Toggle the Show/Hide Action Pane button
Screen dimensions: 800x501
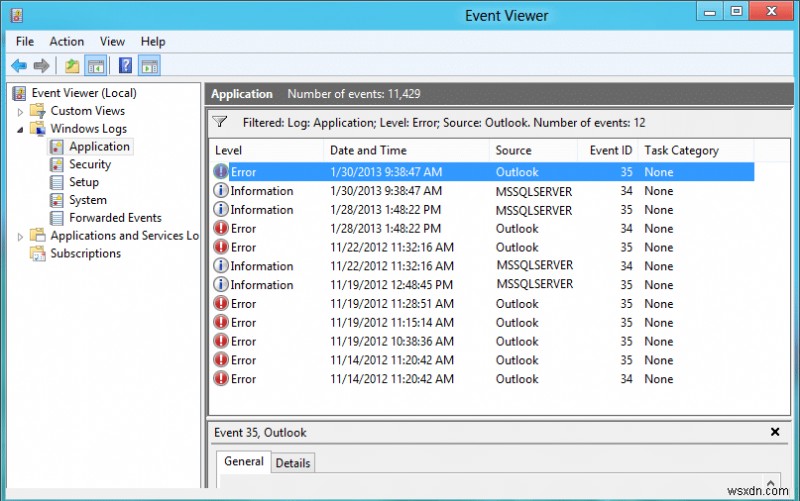pos(149,66)
